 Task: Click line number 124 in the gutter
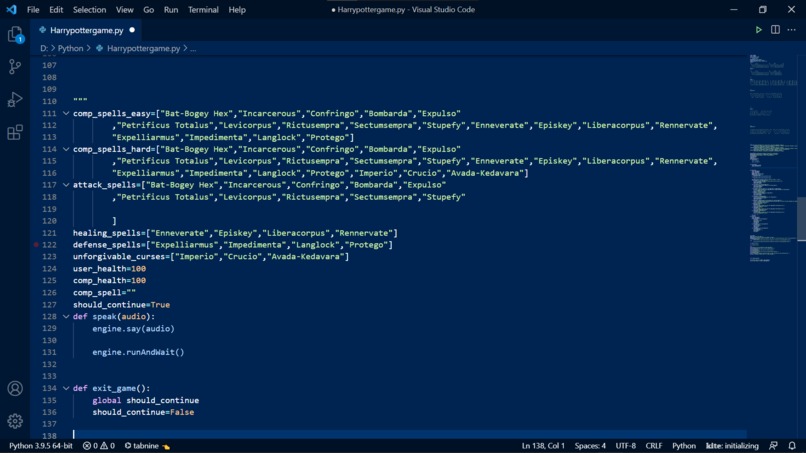tap(49, 268)
